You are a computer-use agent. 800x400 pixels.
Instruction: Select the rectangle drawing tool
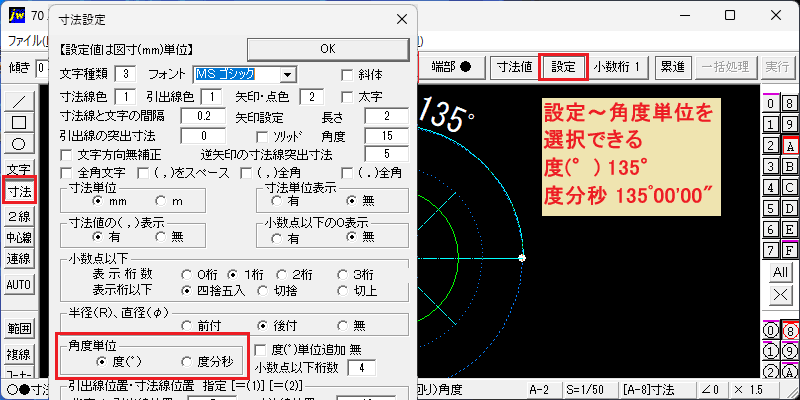point(19,122)
